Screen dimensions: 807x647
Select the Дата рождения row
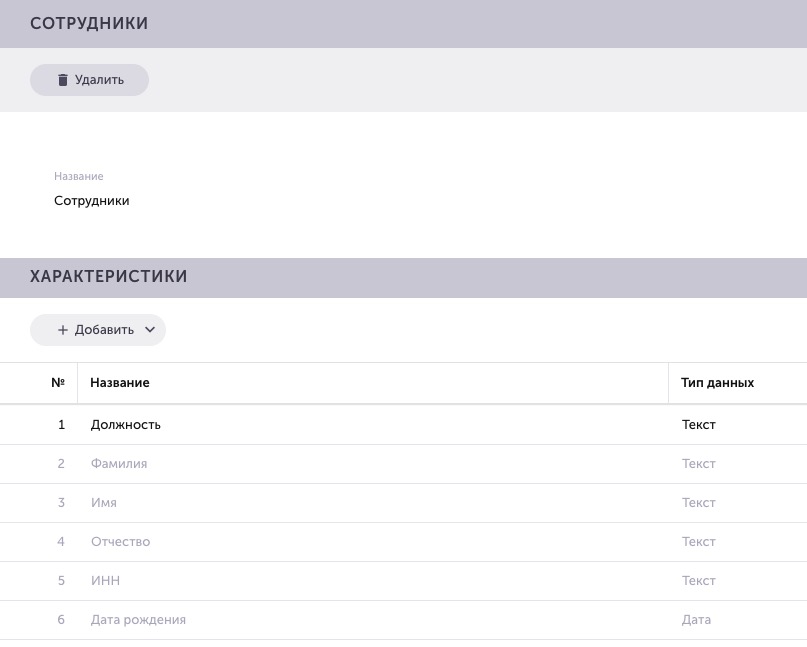pyautogui.click(x=404, y=620)
